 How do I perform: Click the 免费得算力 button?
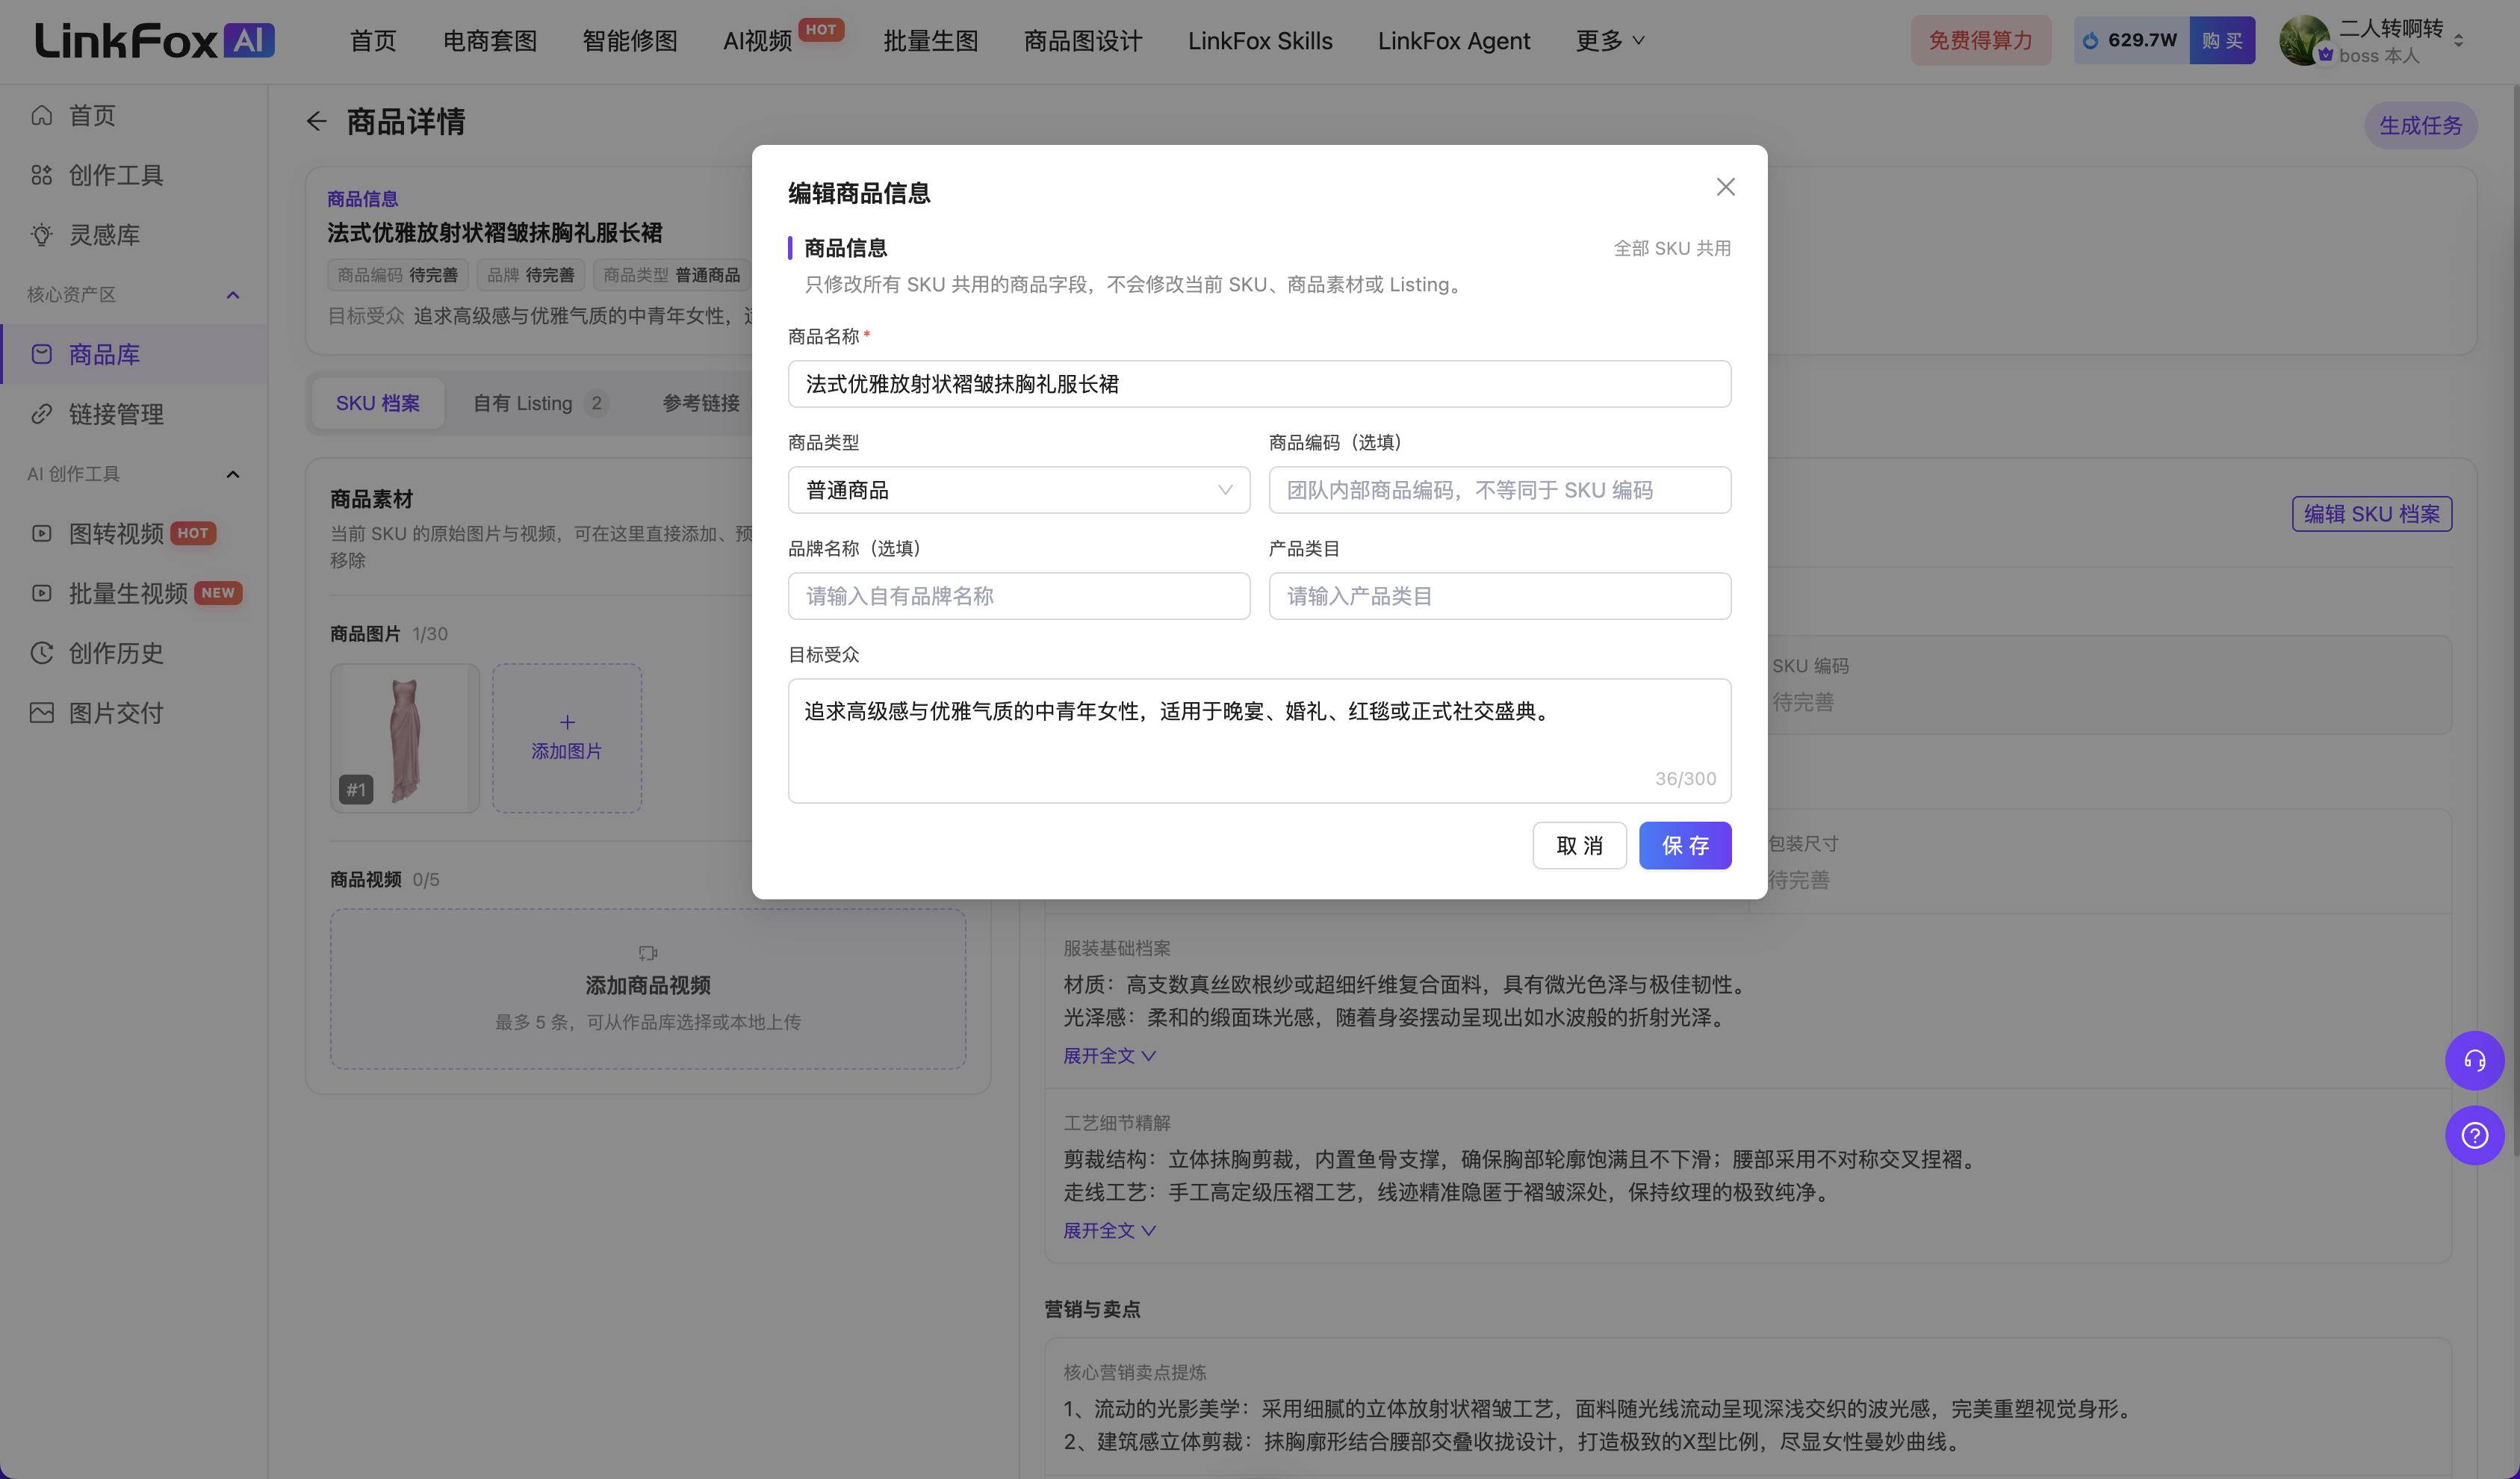coord(1980,40)
